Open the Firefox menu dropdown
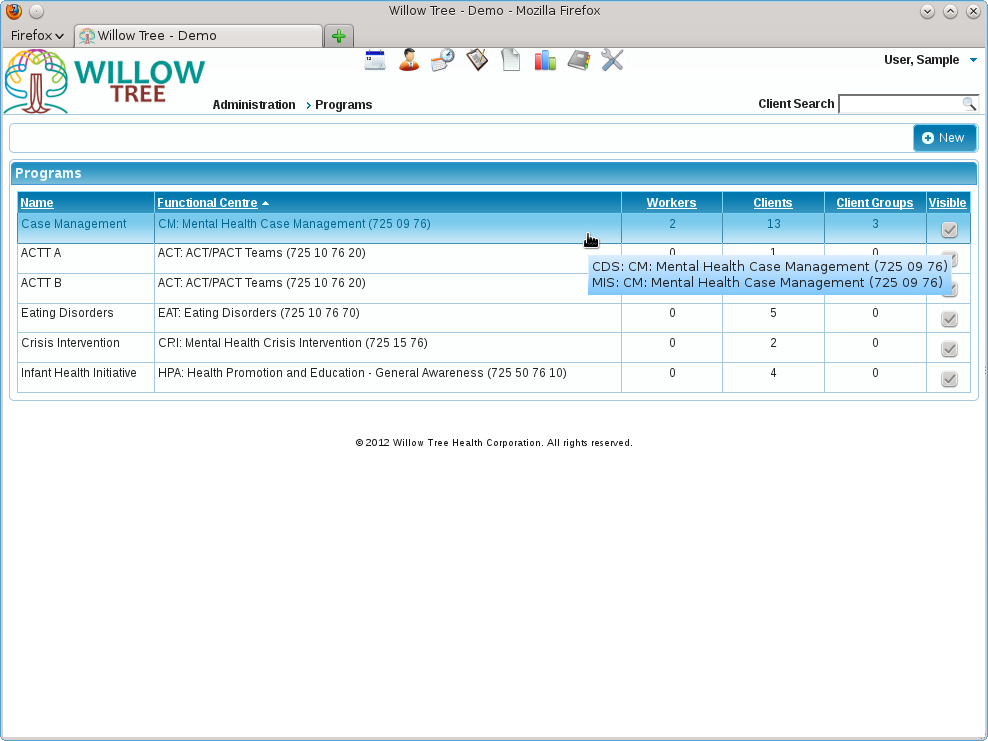 click(37, 36)
